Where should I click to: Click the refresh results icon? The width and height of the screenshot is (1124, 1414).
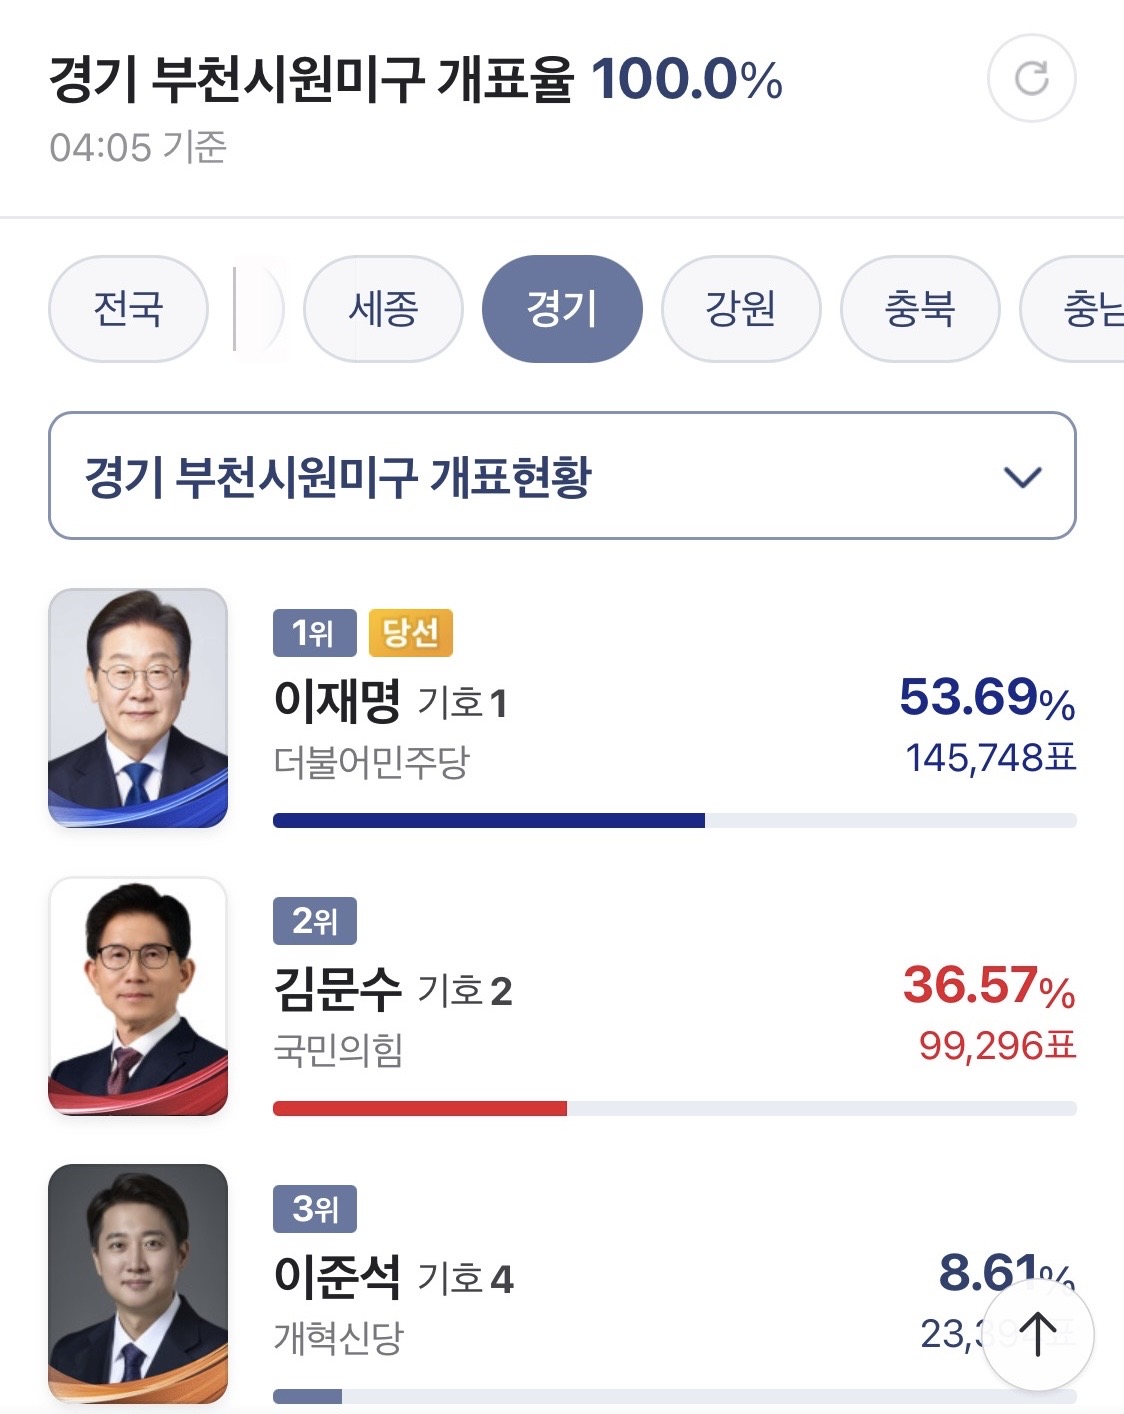click(1031, 78)
